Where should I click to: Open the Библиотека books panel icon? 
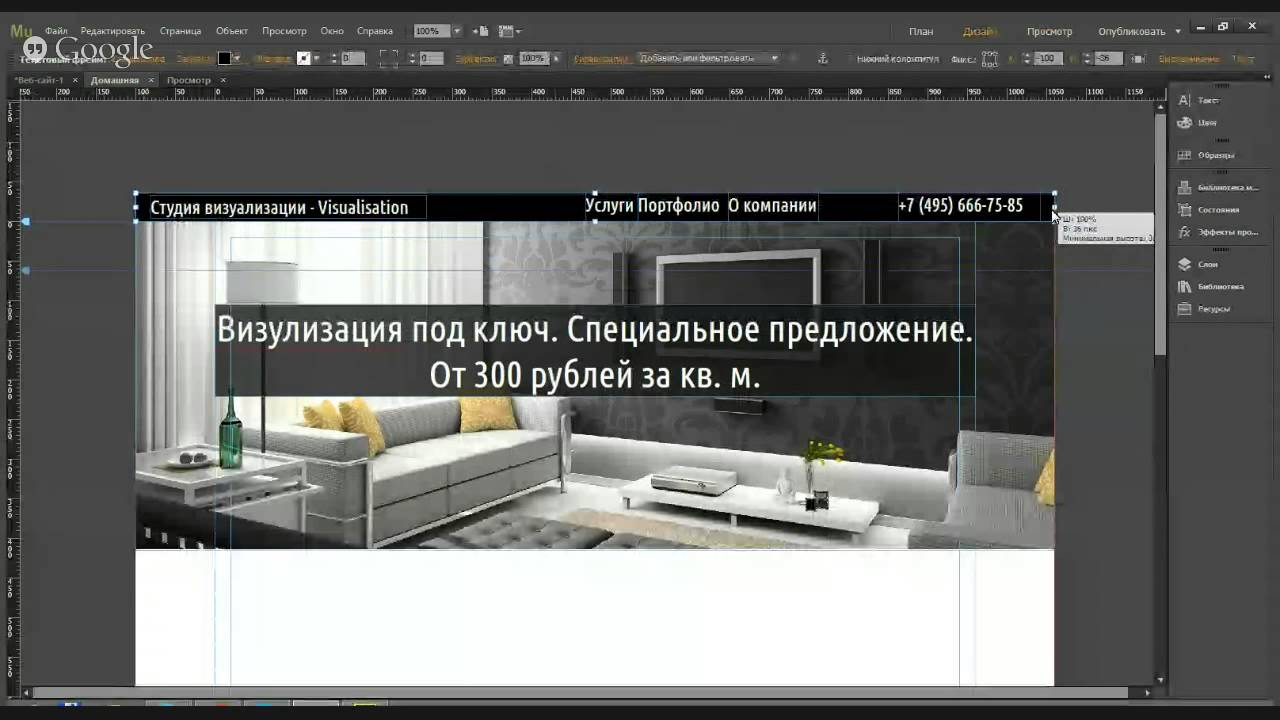1185,286
